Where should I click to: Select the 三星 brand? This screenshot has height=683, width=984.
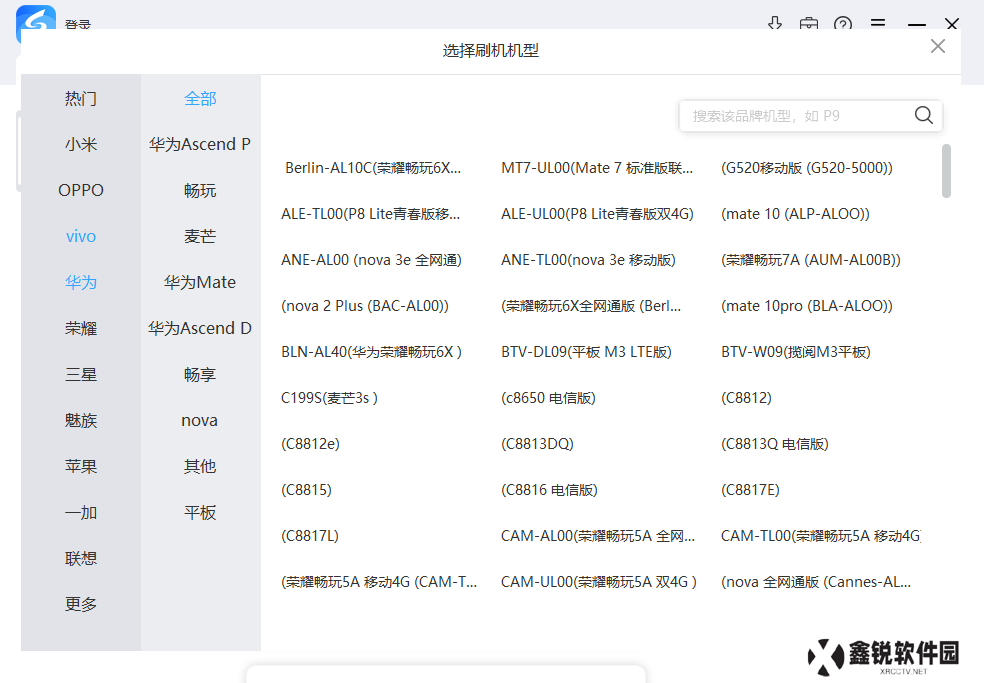81,375
